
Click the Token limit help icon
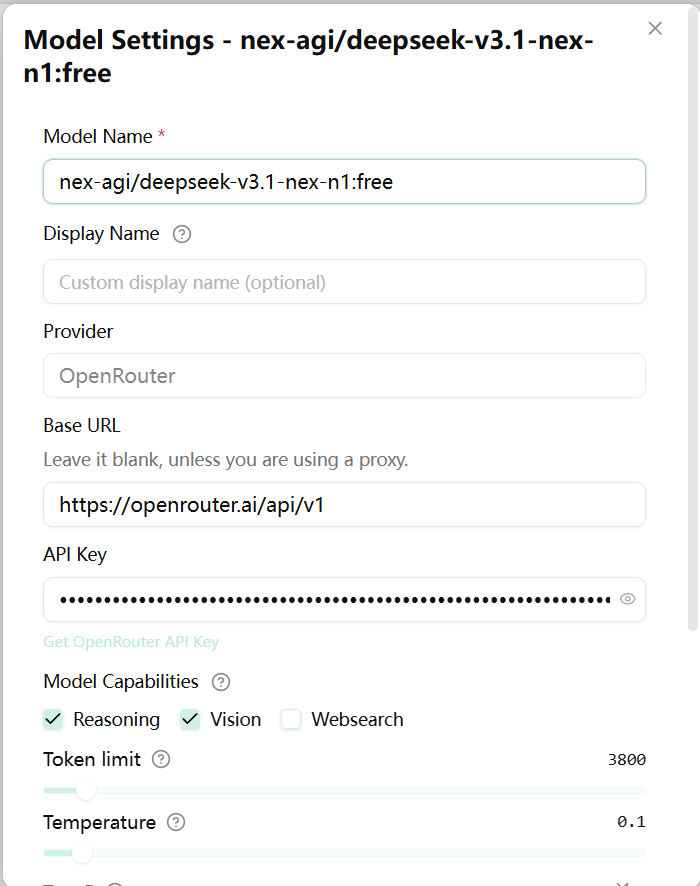point(161,759)
